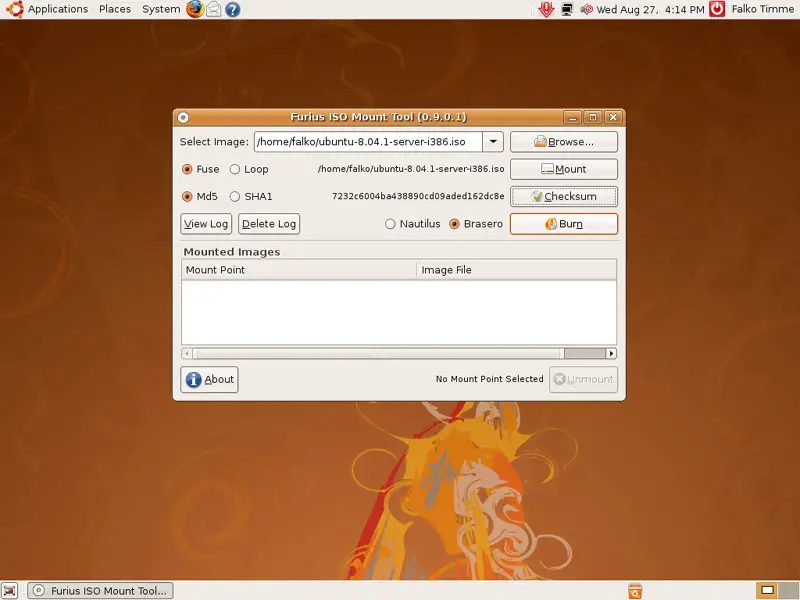Adjust volume via speaker tray icon
Image resolution: width=800 pixels, height=600 pixels.
pos(585,9)
